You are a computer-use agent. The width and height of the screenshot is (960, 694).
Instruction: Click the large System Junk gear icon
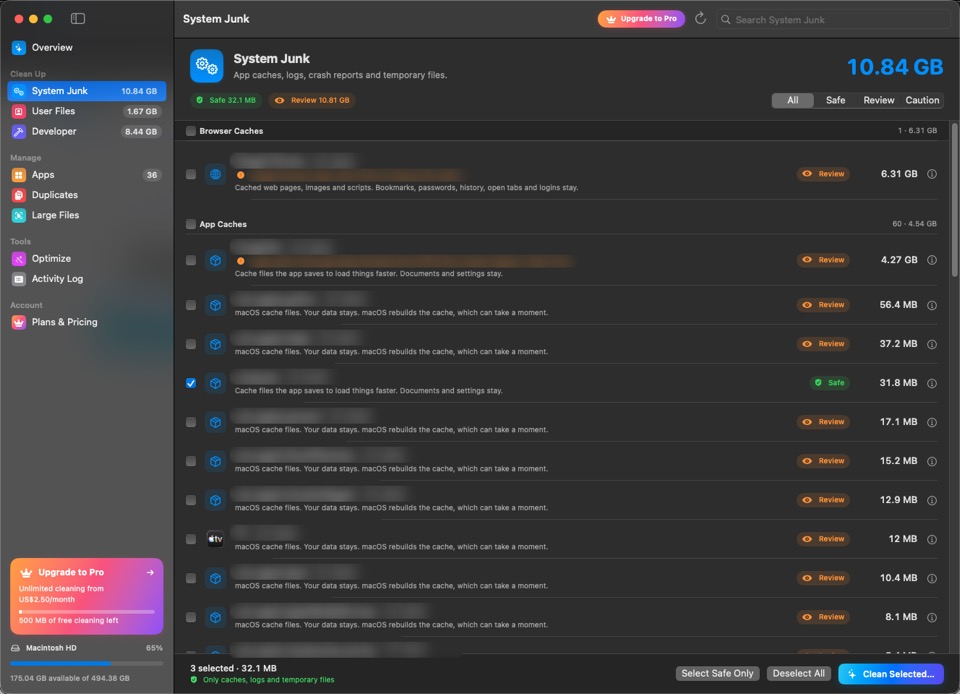click(206, 65)
